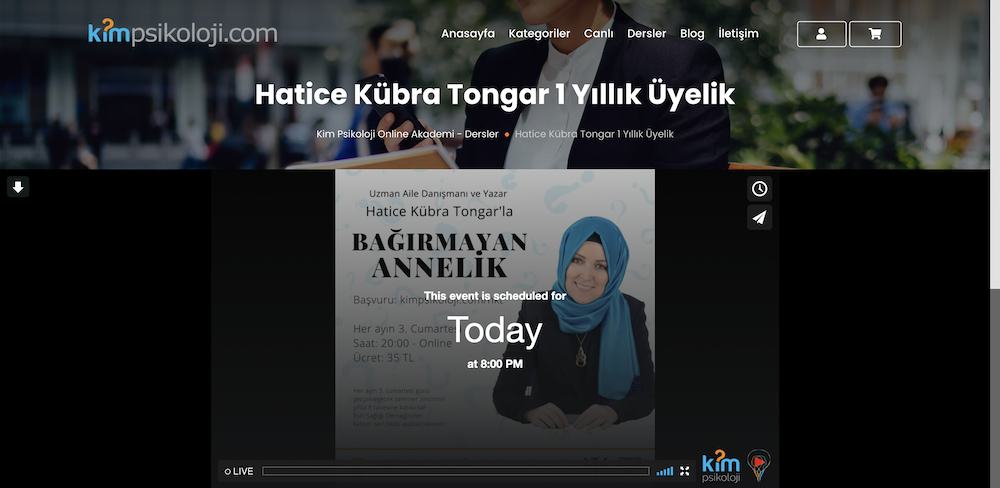Viewport: 1000px width, 488px height.
Task: Navigate to Canlı page
Action: (598, 33)
